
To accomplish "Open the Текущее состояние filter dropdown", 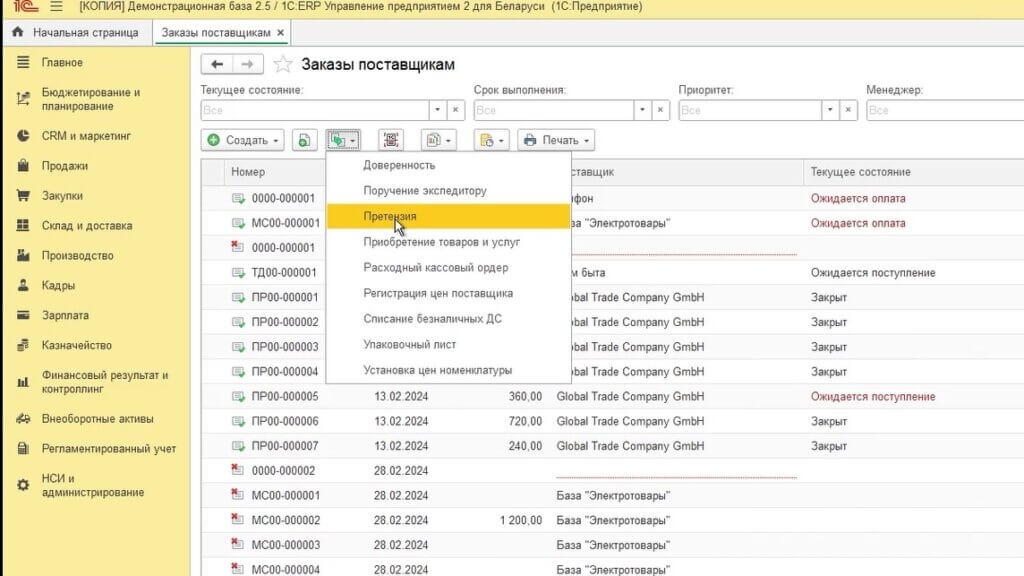I will coord(436,110).
